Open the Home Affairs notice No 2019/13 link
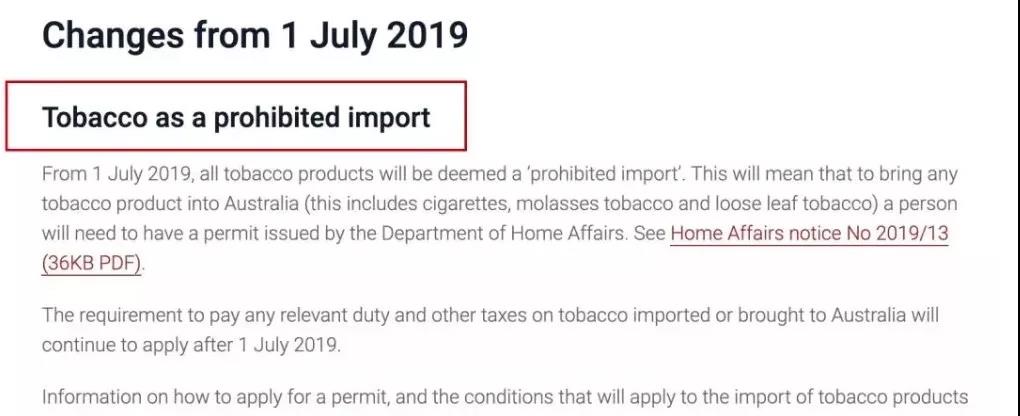 809,232
